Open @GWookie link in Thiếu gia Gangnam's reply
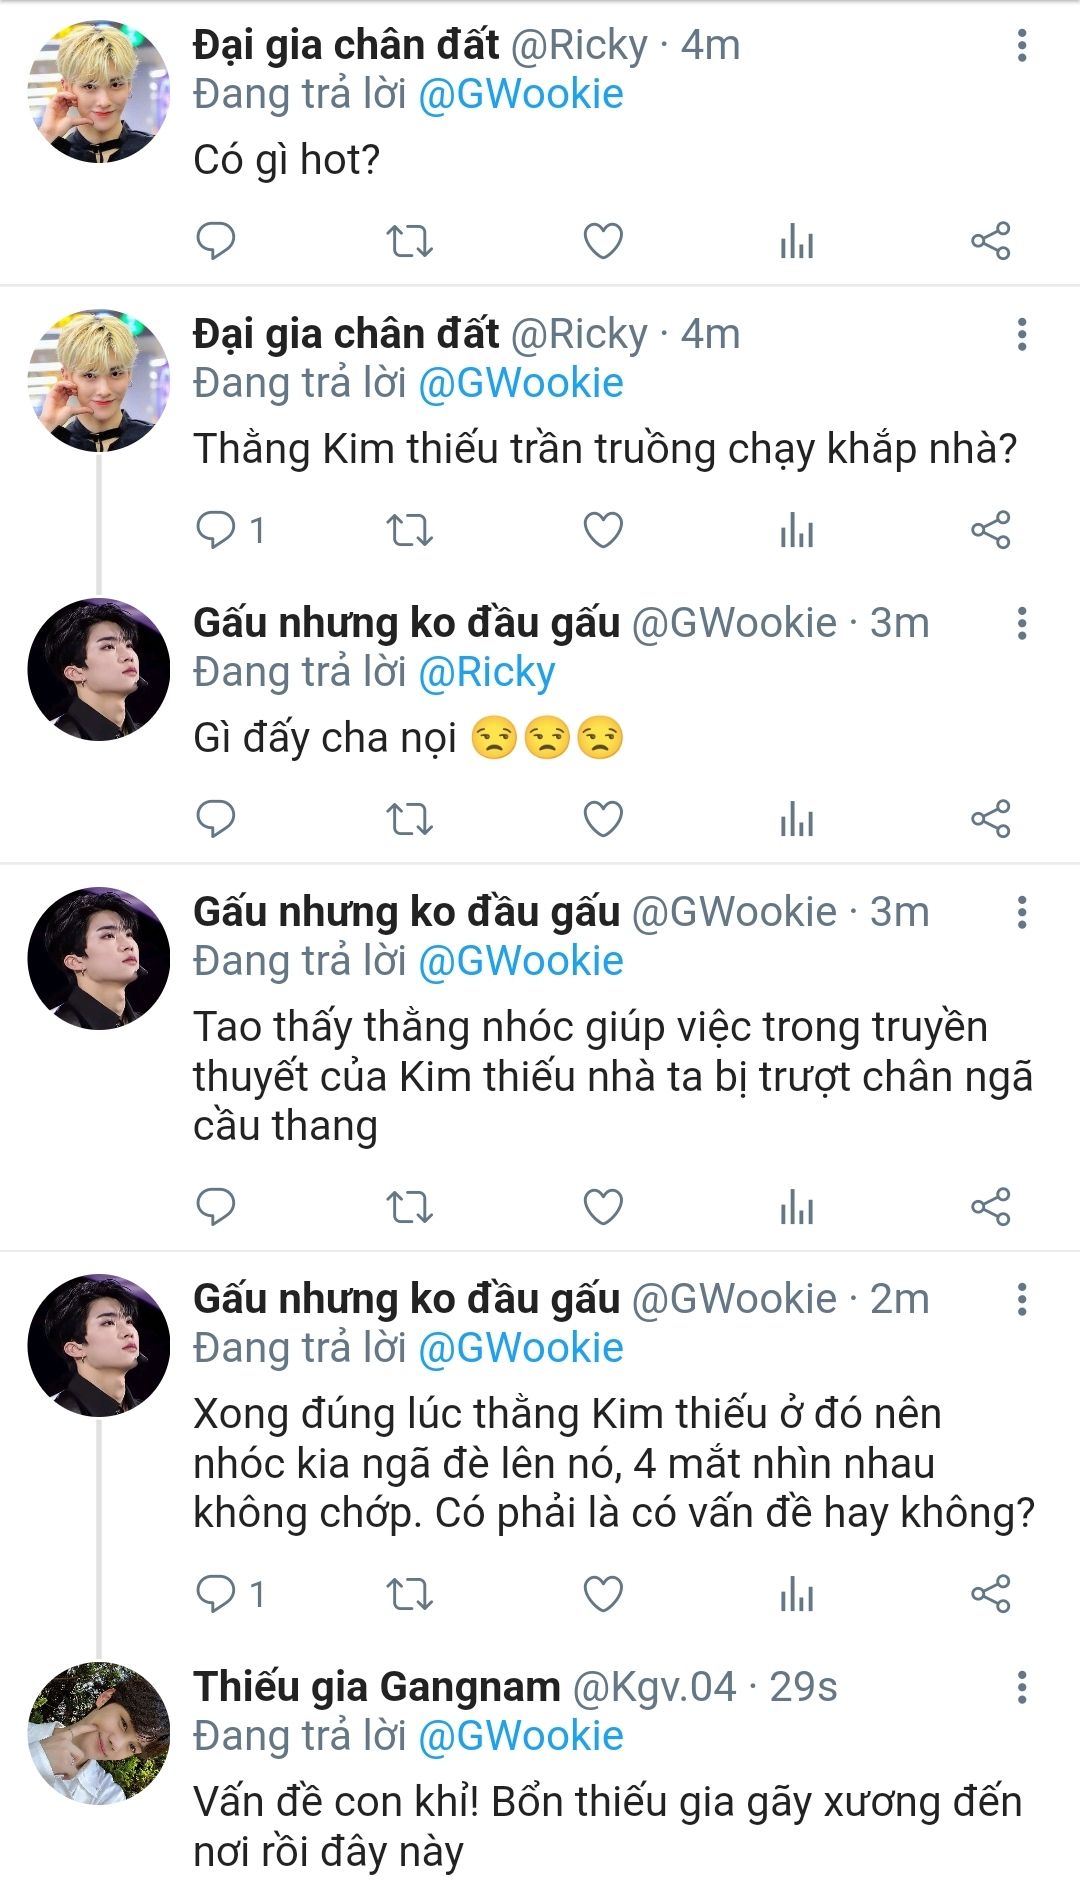1080x1882 pixels. pyautogui.click(x=521, y=1736)
